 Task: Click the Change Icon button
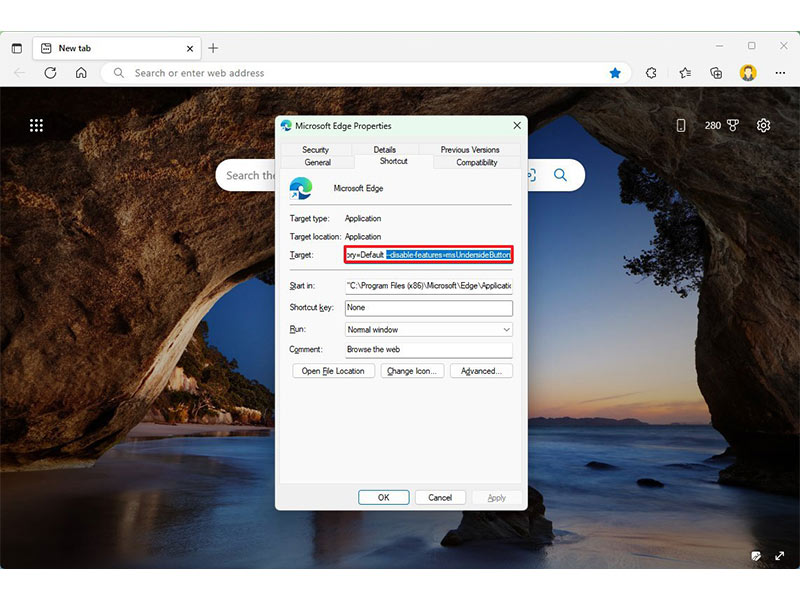(x=412, y=371)
